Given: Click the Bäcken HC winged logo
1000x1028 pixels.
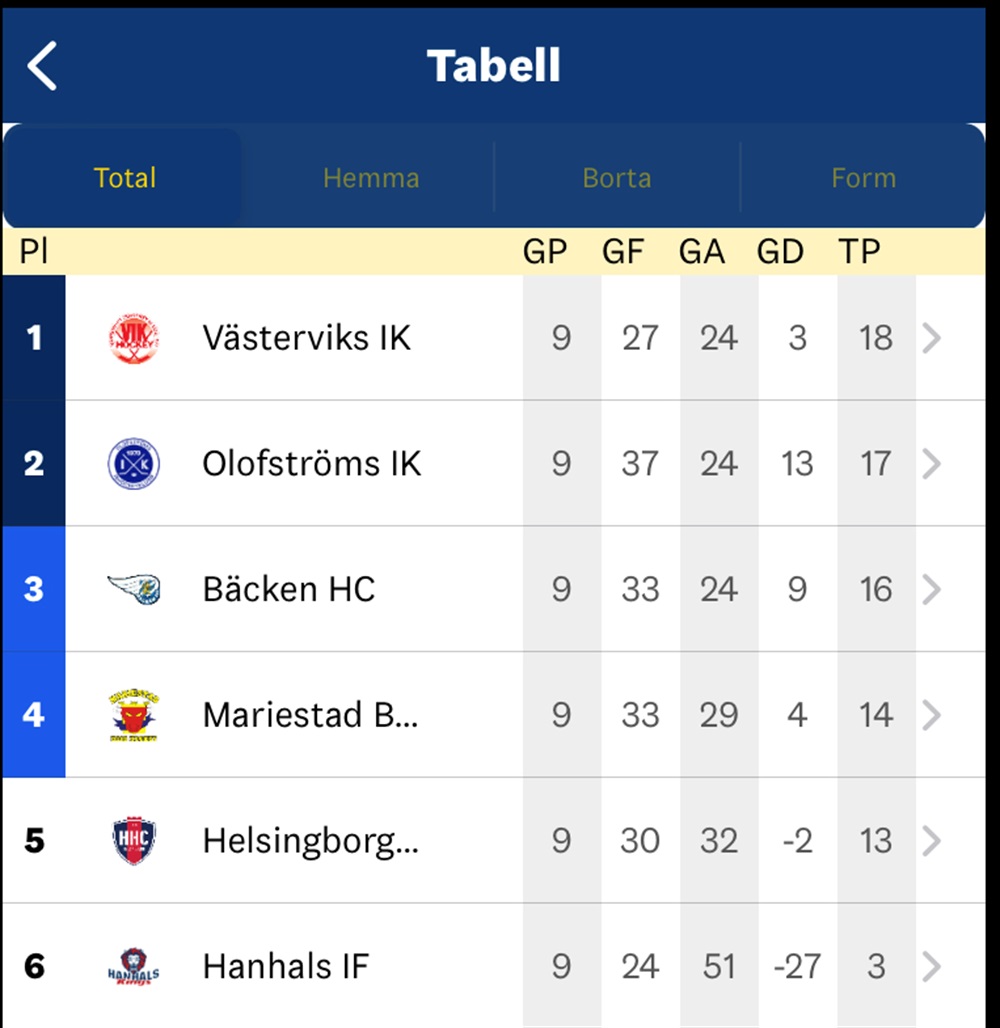Looking at the screenshot, I should tap(134, 589).
